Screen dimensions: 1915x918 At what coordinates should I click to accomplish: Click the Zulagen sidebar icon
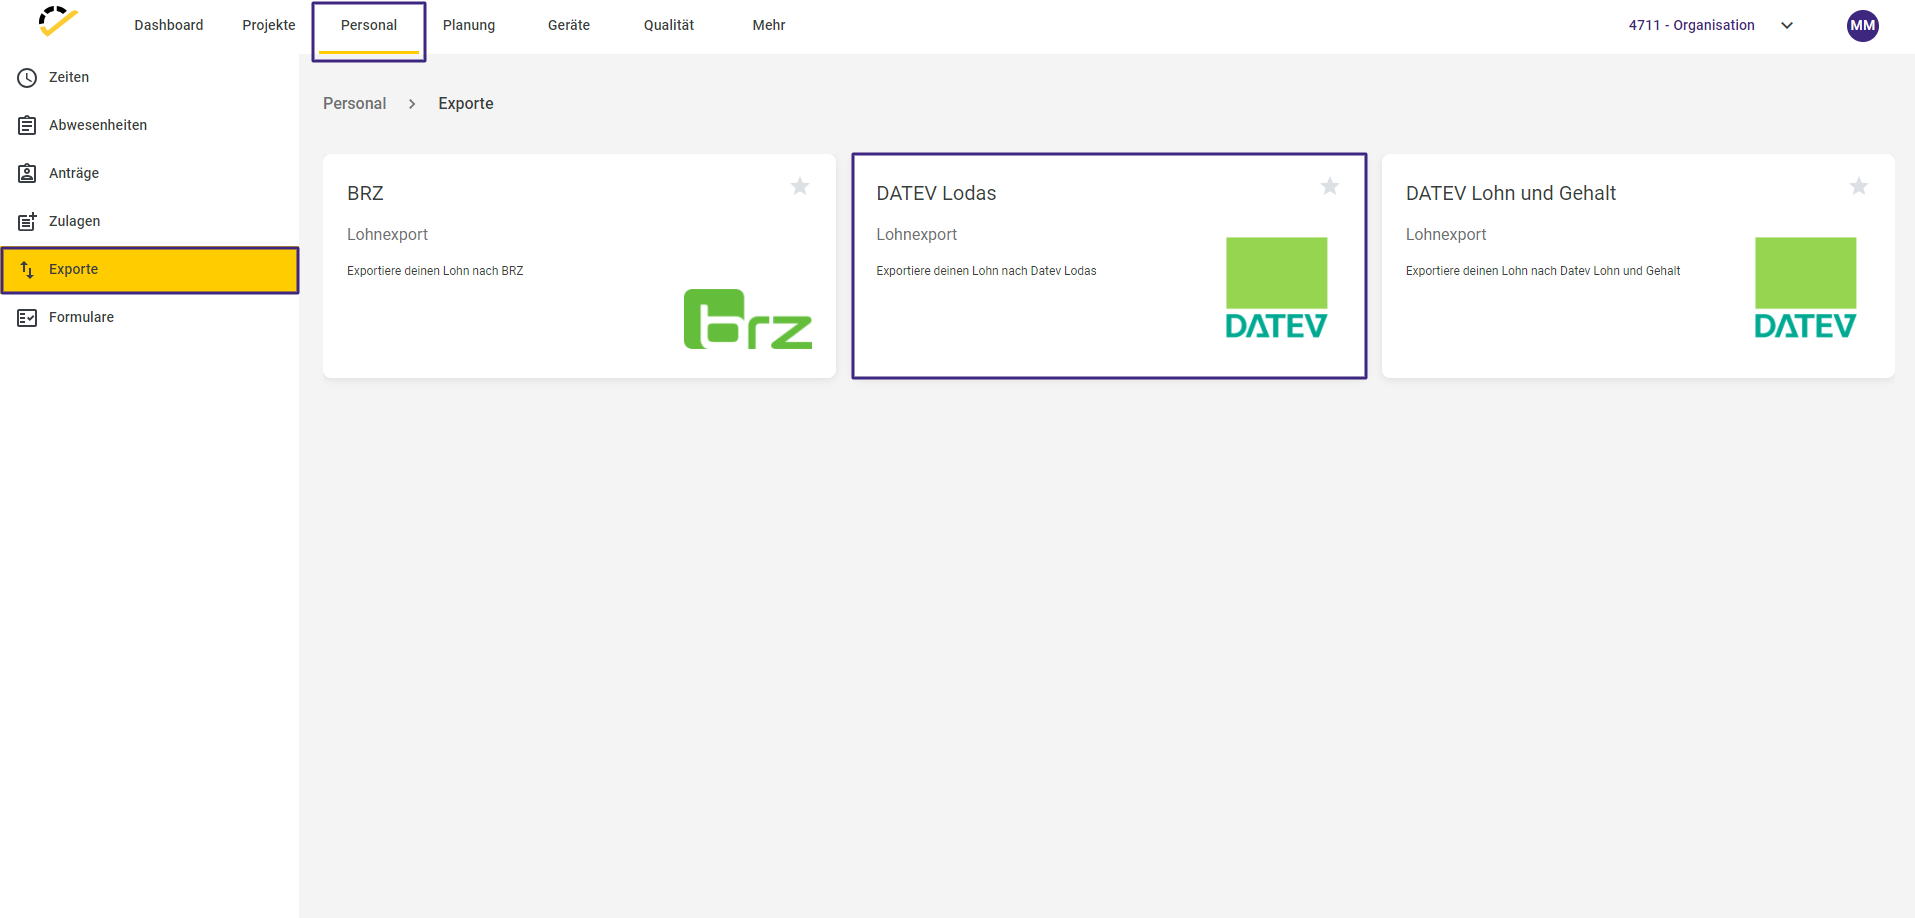[x=27, y=221]
